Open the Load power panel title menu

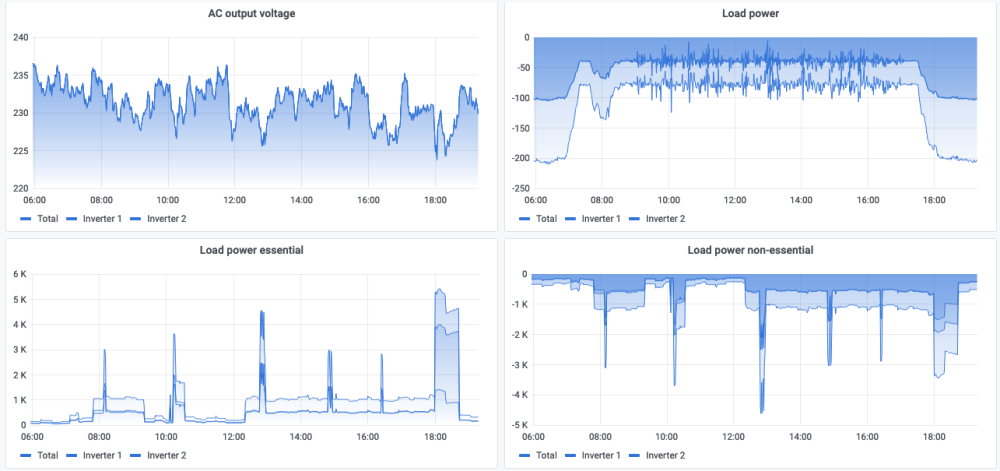coord(750,13)
